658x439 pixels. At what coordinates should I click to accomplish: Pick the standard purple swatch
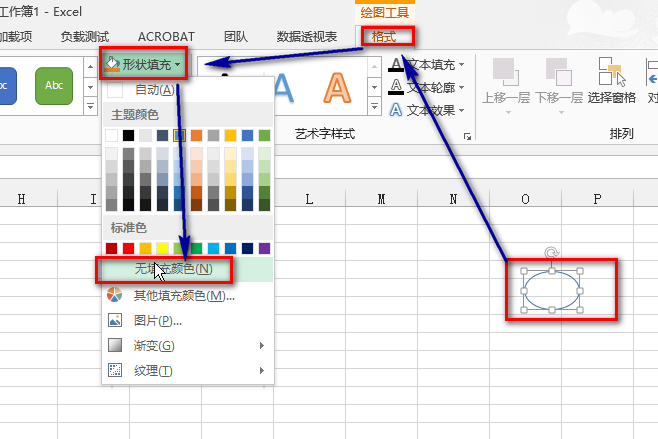pos(264,248)
